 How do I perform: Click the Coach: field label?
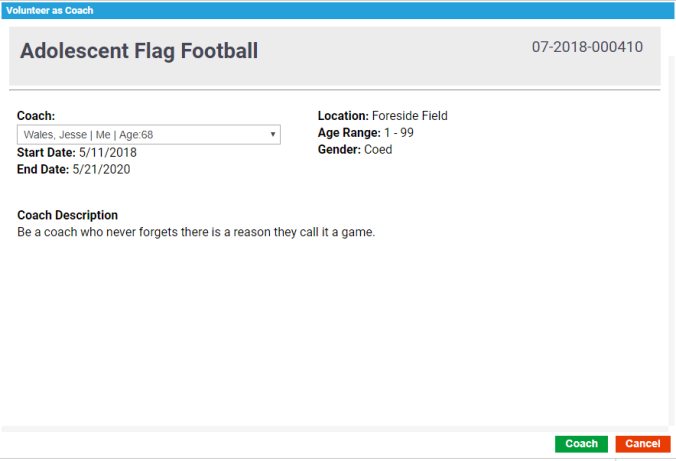pyautogui.click(x=36, y=116)
